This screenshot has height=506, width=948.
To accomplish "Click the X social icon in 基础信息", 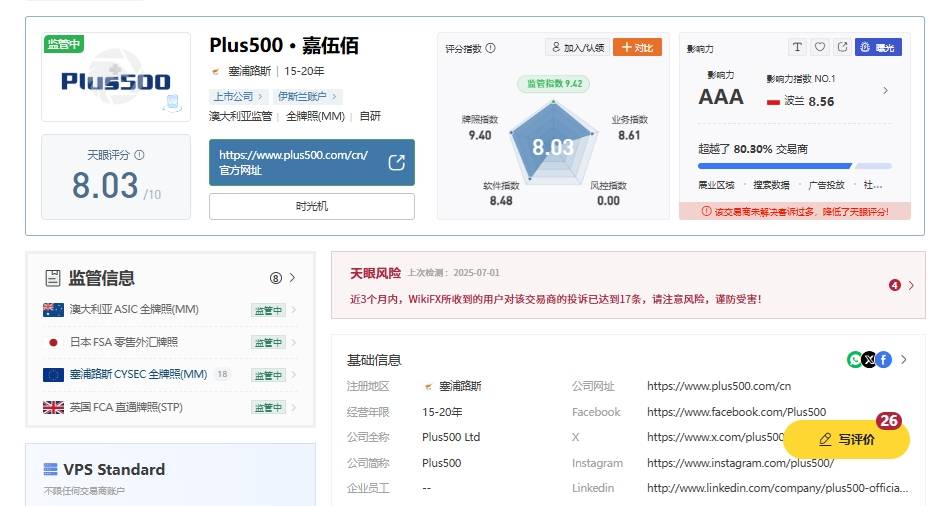I will pyautogui.click(x=869, y=360).
